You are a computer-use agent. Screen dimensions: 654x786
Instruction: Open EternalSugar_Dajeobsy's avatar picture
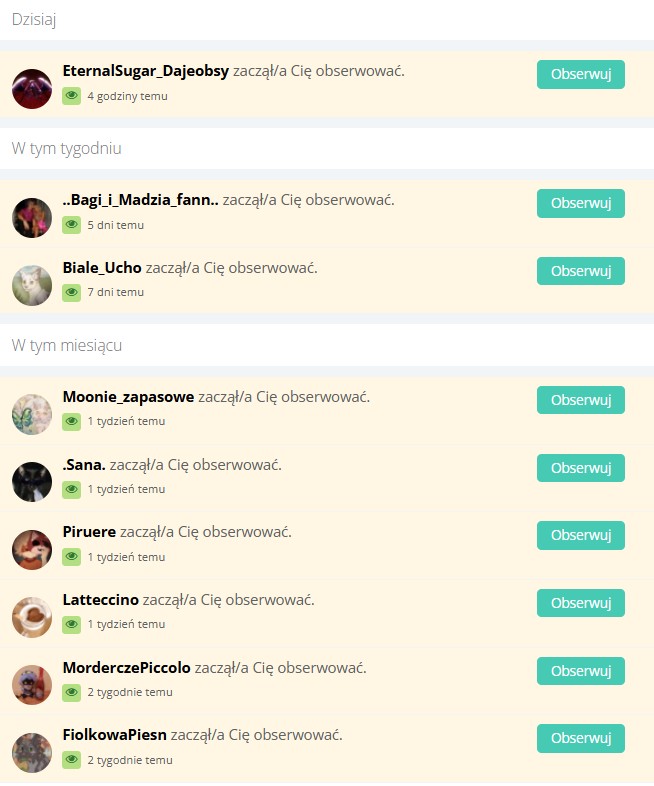32,89
